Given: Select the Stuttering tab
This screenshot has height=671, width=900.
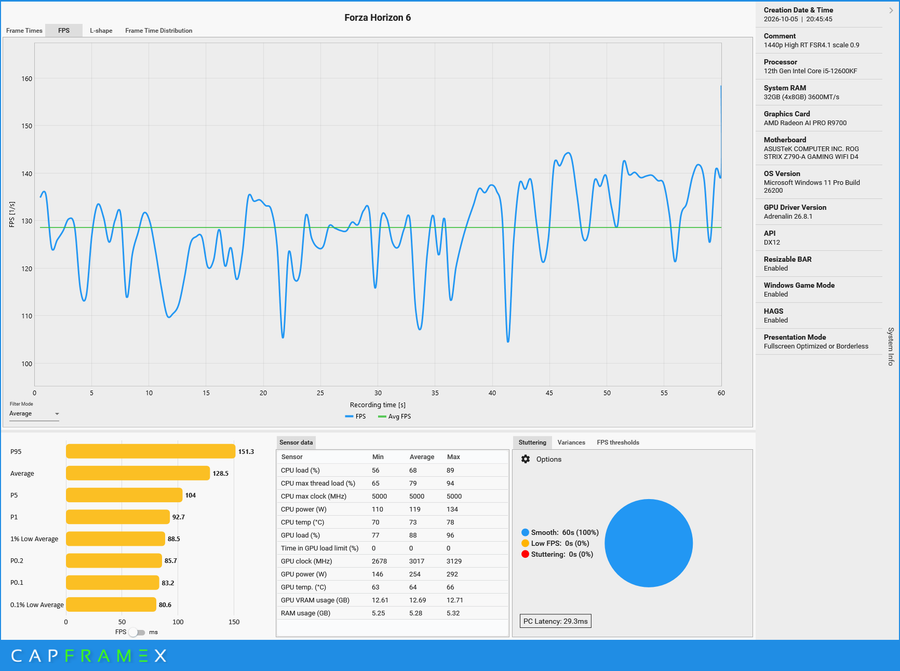Looking at the screenshot, I should (x=532, y=443).
